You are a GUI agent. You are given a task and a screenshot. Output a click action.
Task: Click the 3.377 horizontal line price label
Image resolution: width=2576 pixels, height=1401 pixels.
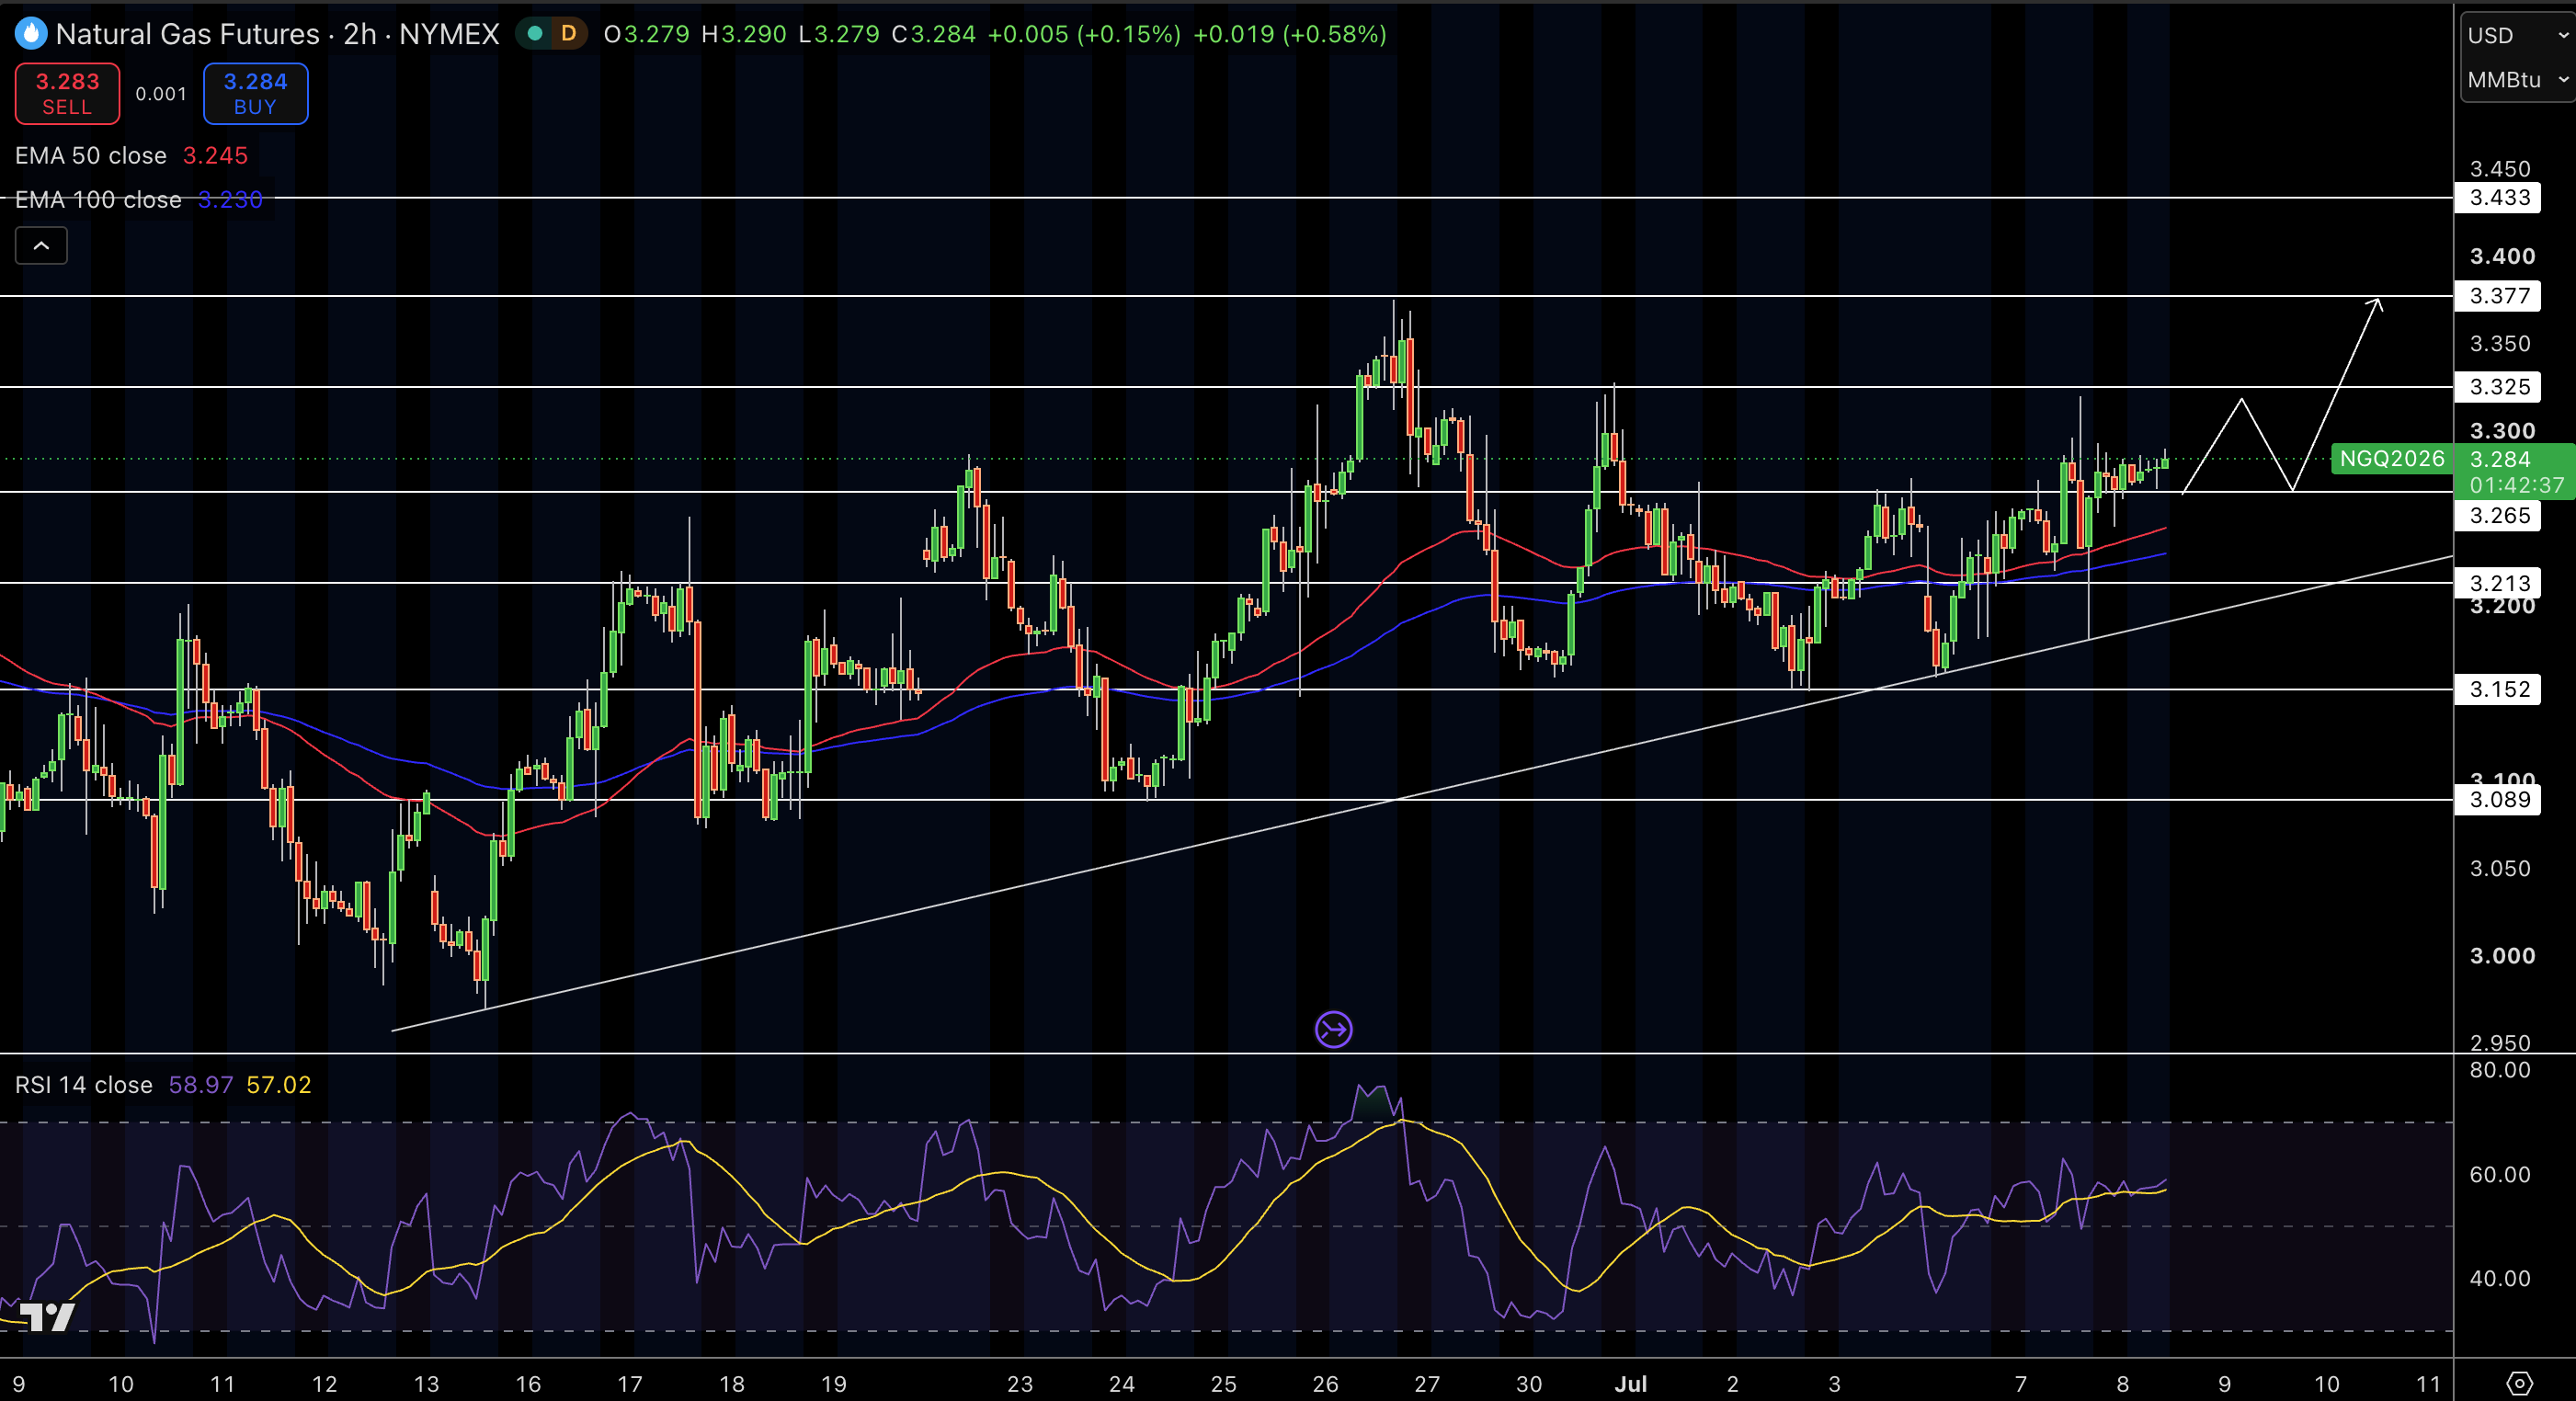pos(2498,296)
